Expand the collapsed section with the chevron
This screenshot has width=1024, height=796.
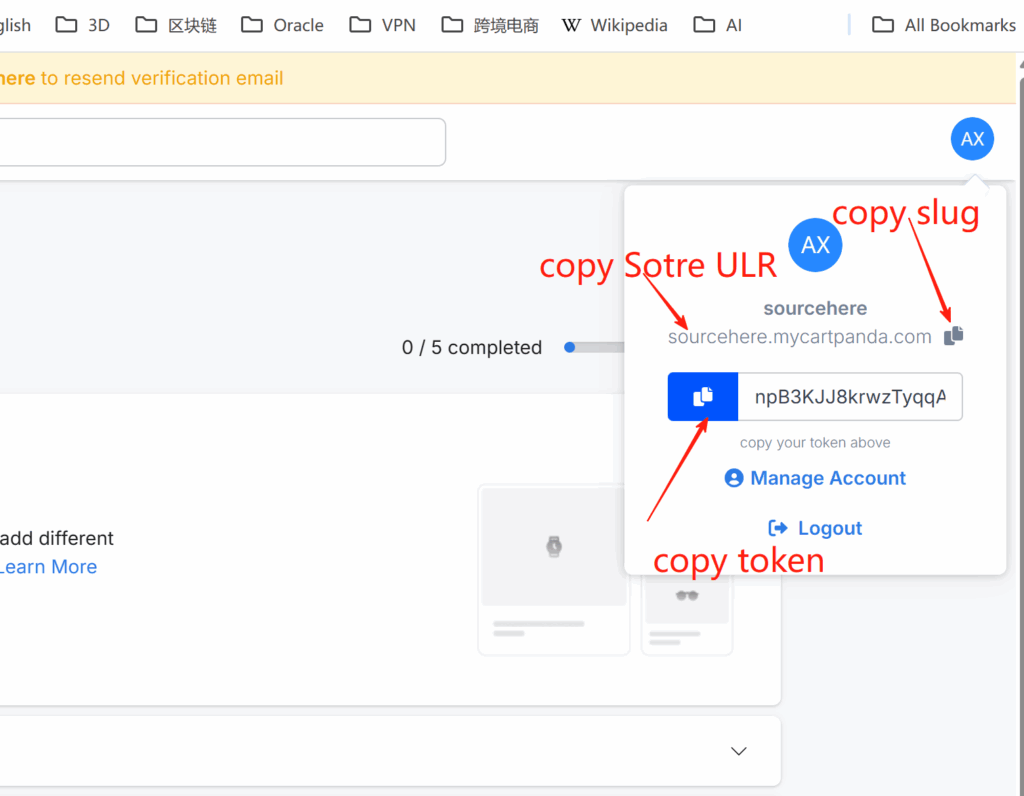(x=739, y=751)
